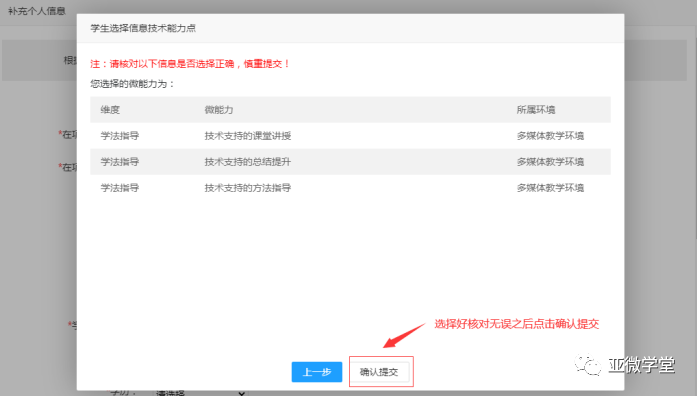Click the 确认提交 button

pos(379,372)
